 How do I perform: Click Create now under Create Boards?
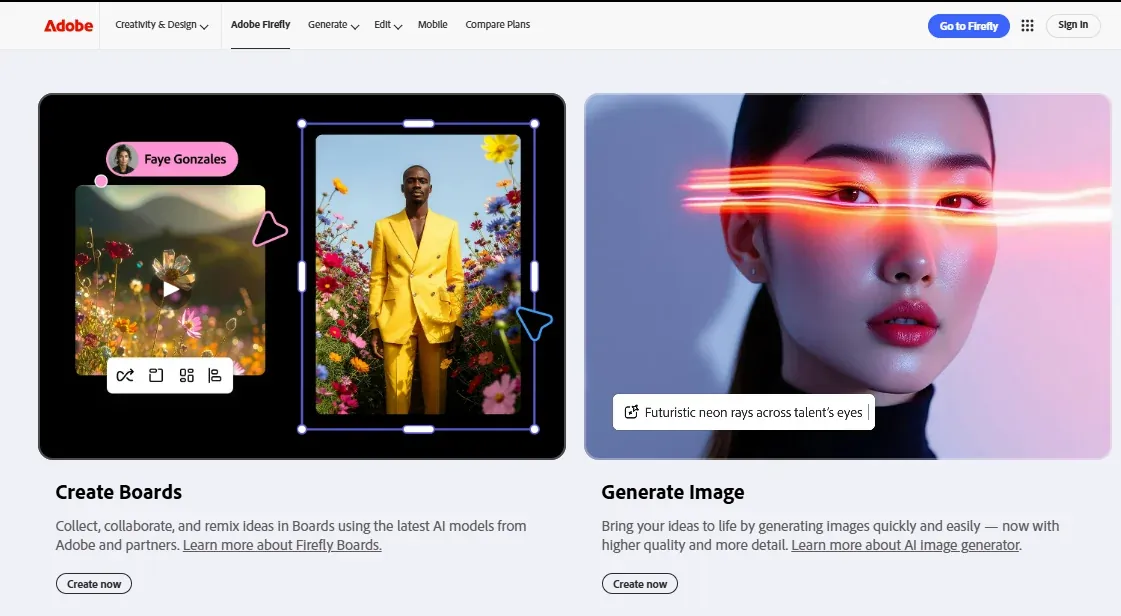click(93, 583)
